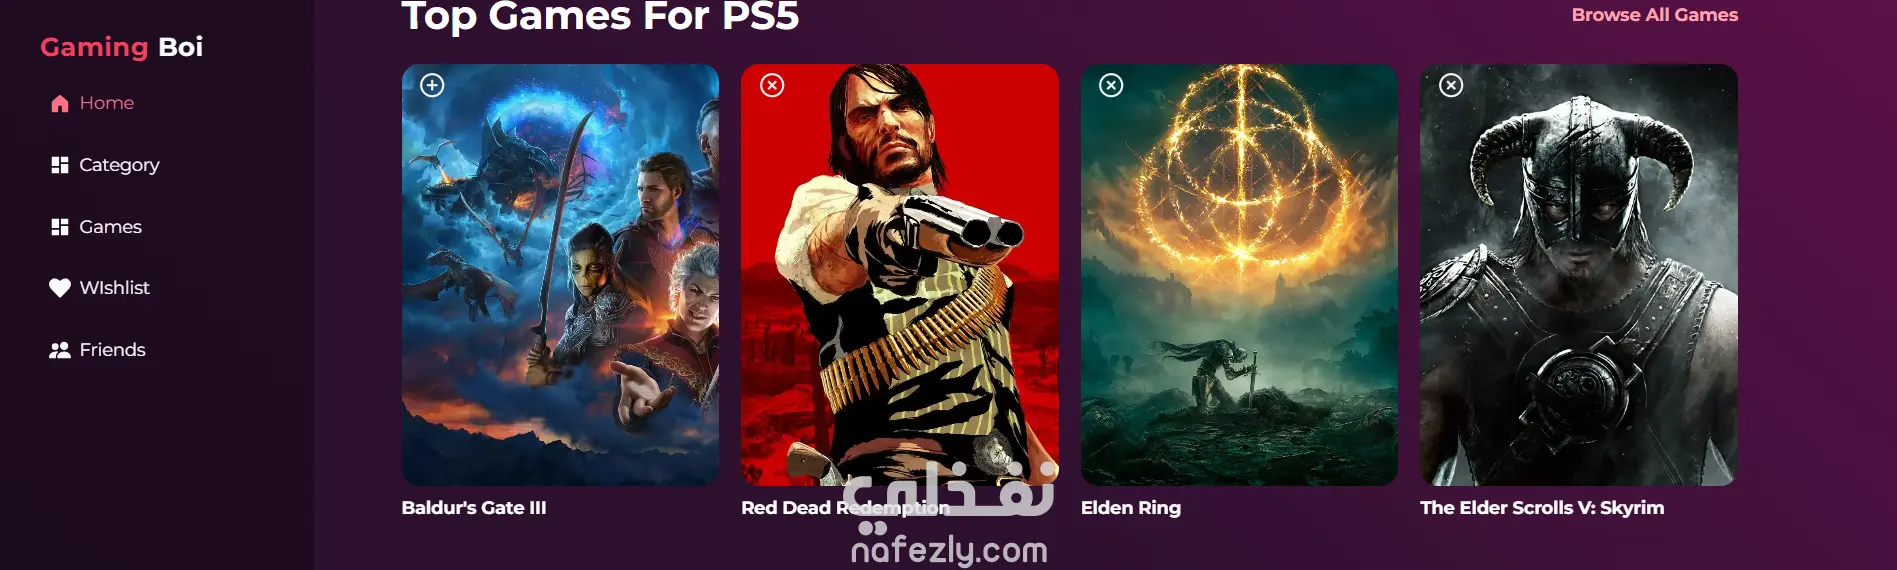Click the Category grid icon
The width and height of the screenshot is (1897, 570).
(x=60, y=165)
